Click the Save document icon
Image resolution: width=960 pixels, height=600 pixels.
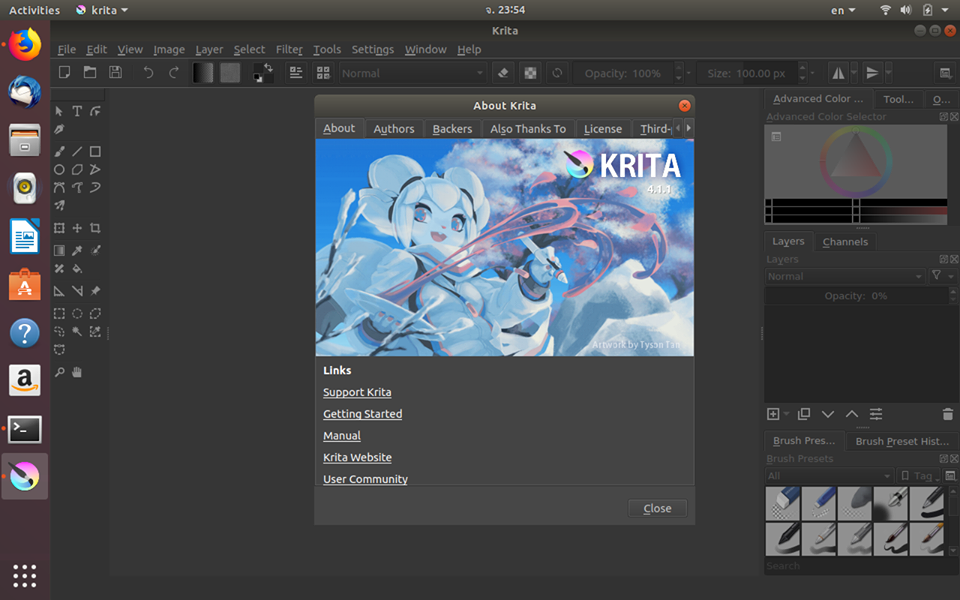click(x=115, y=72)
